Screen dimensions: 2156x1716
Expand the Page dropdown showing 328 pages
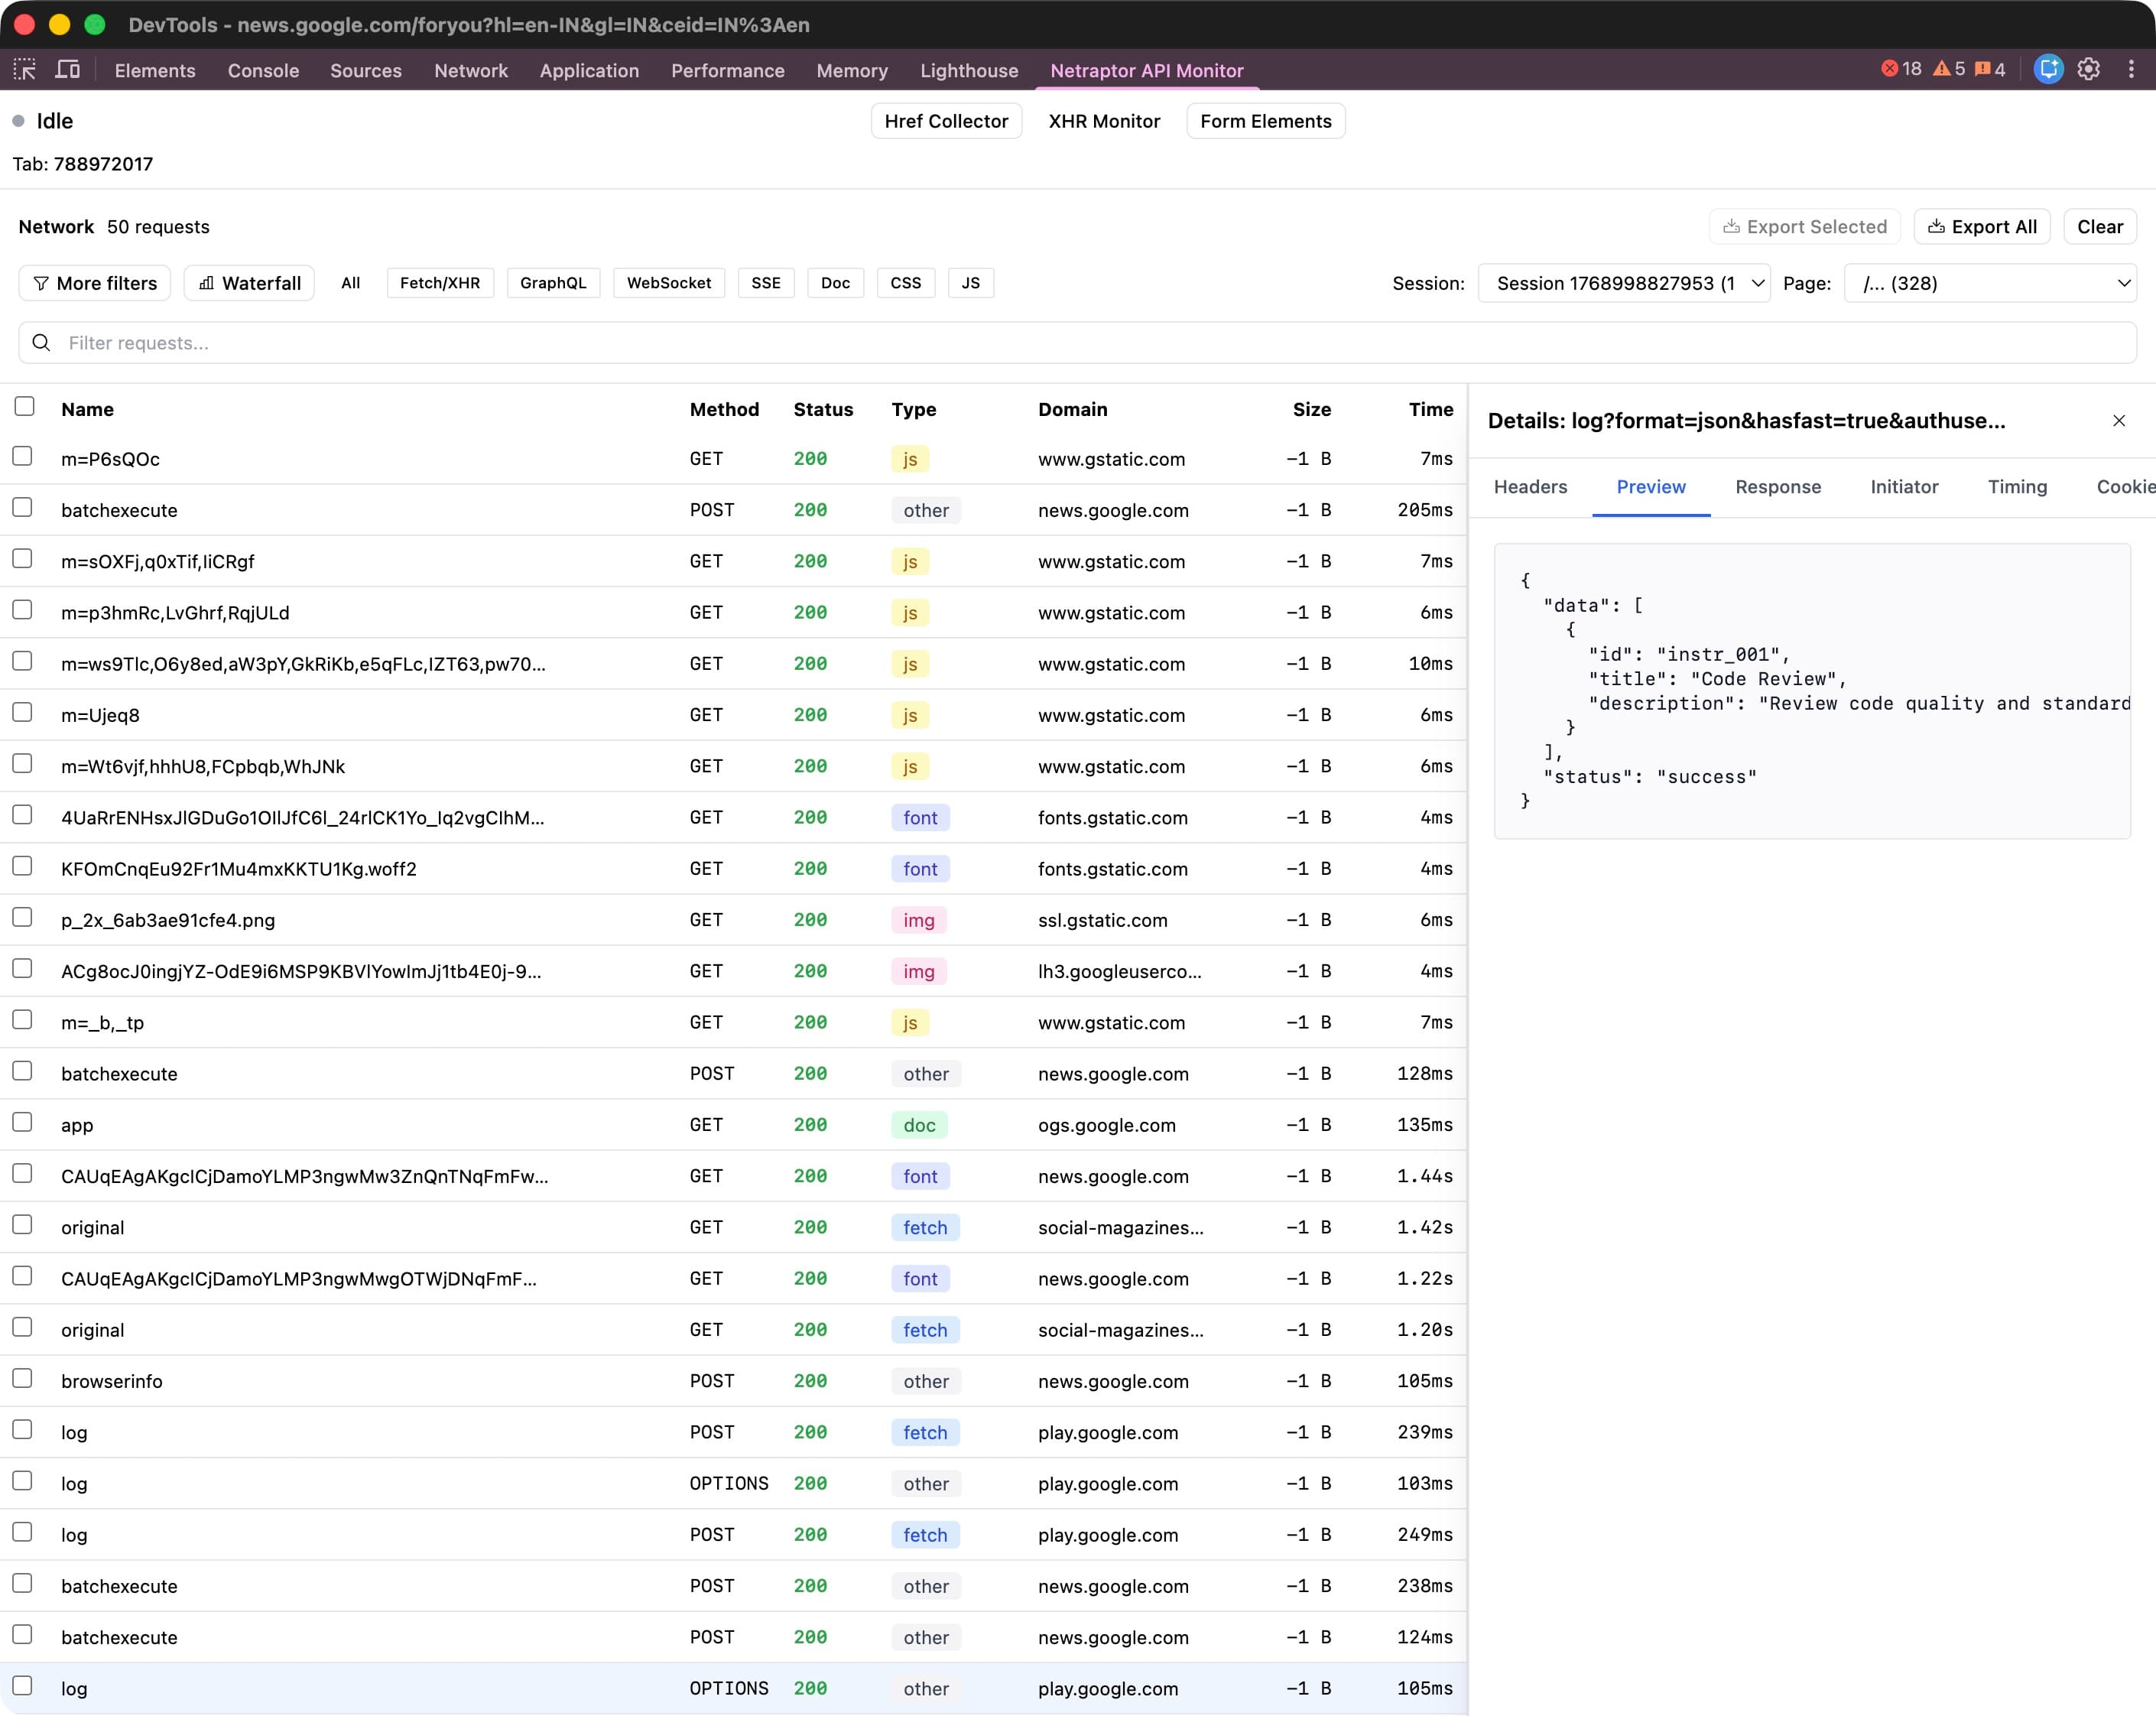1991,283
